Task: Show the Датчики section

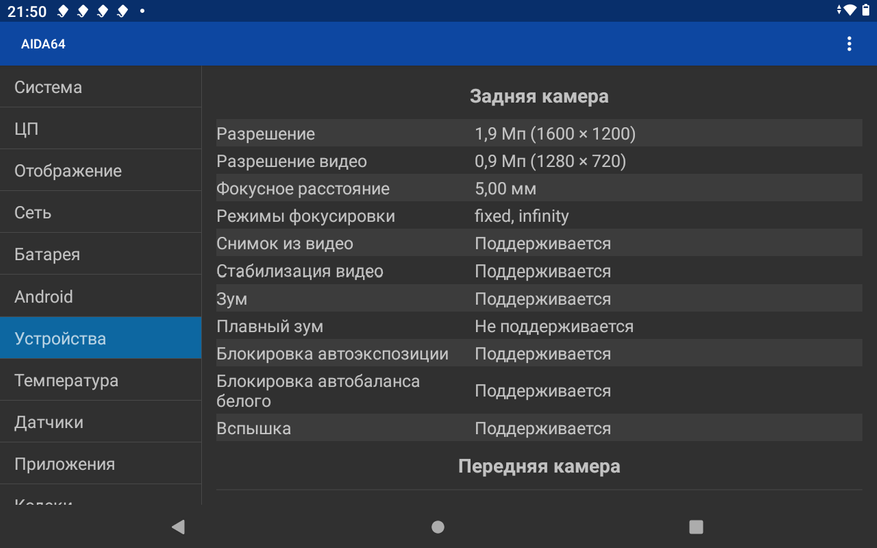Action: click(x=101, y=422)
